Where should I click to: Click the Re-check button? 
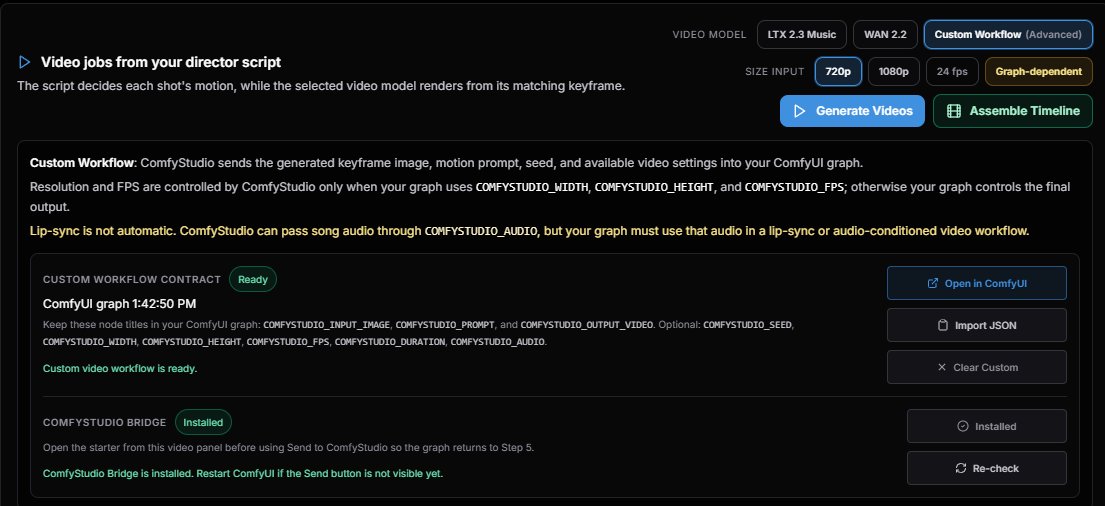click(986, 468)
